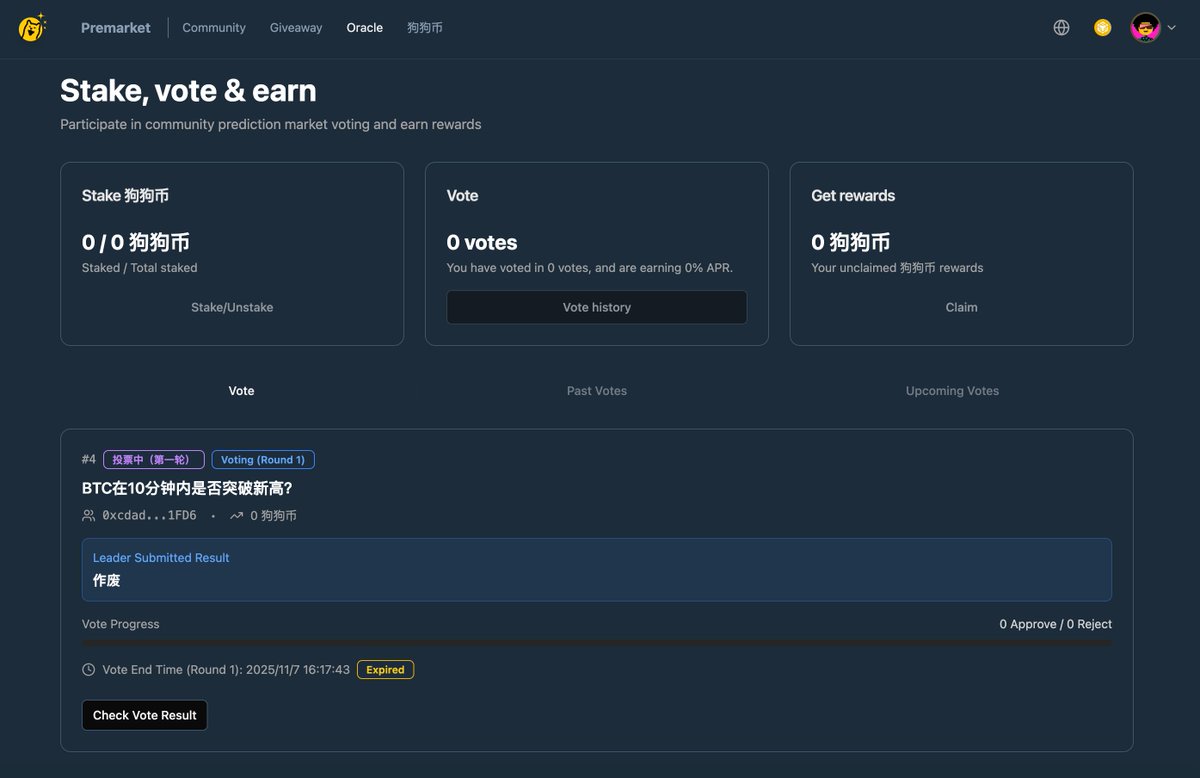Expand the chevron next to avatar
This screenshot has height=778, width=1200.
pyautogui.click(x=1171, y=28)
